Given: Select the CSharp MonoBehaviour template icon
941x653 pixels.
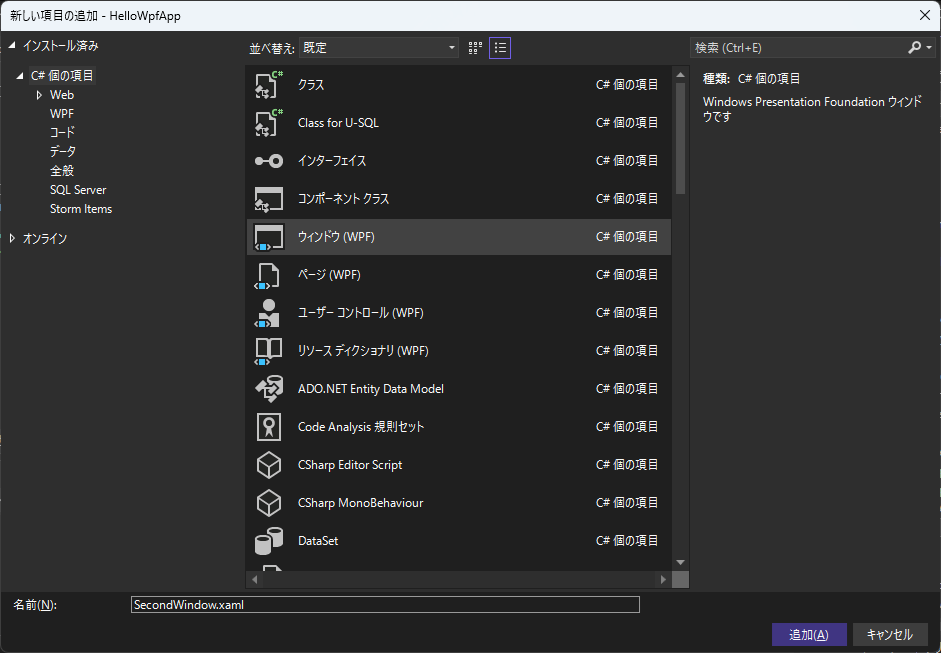Looking at the screenshot, I should click(x=269, y=503).
